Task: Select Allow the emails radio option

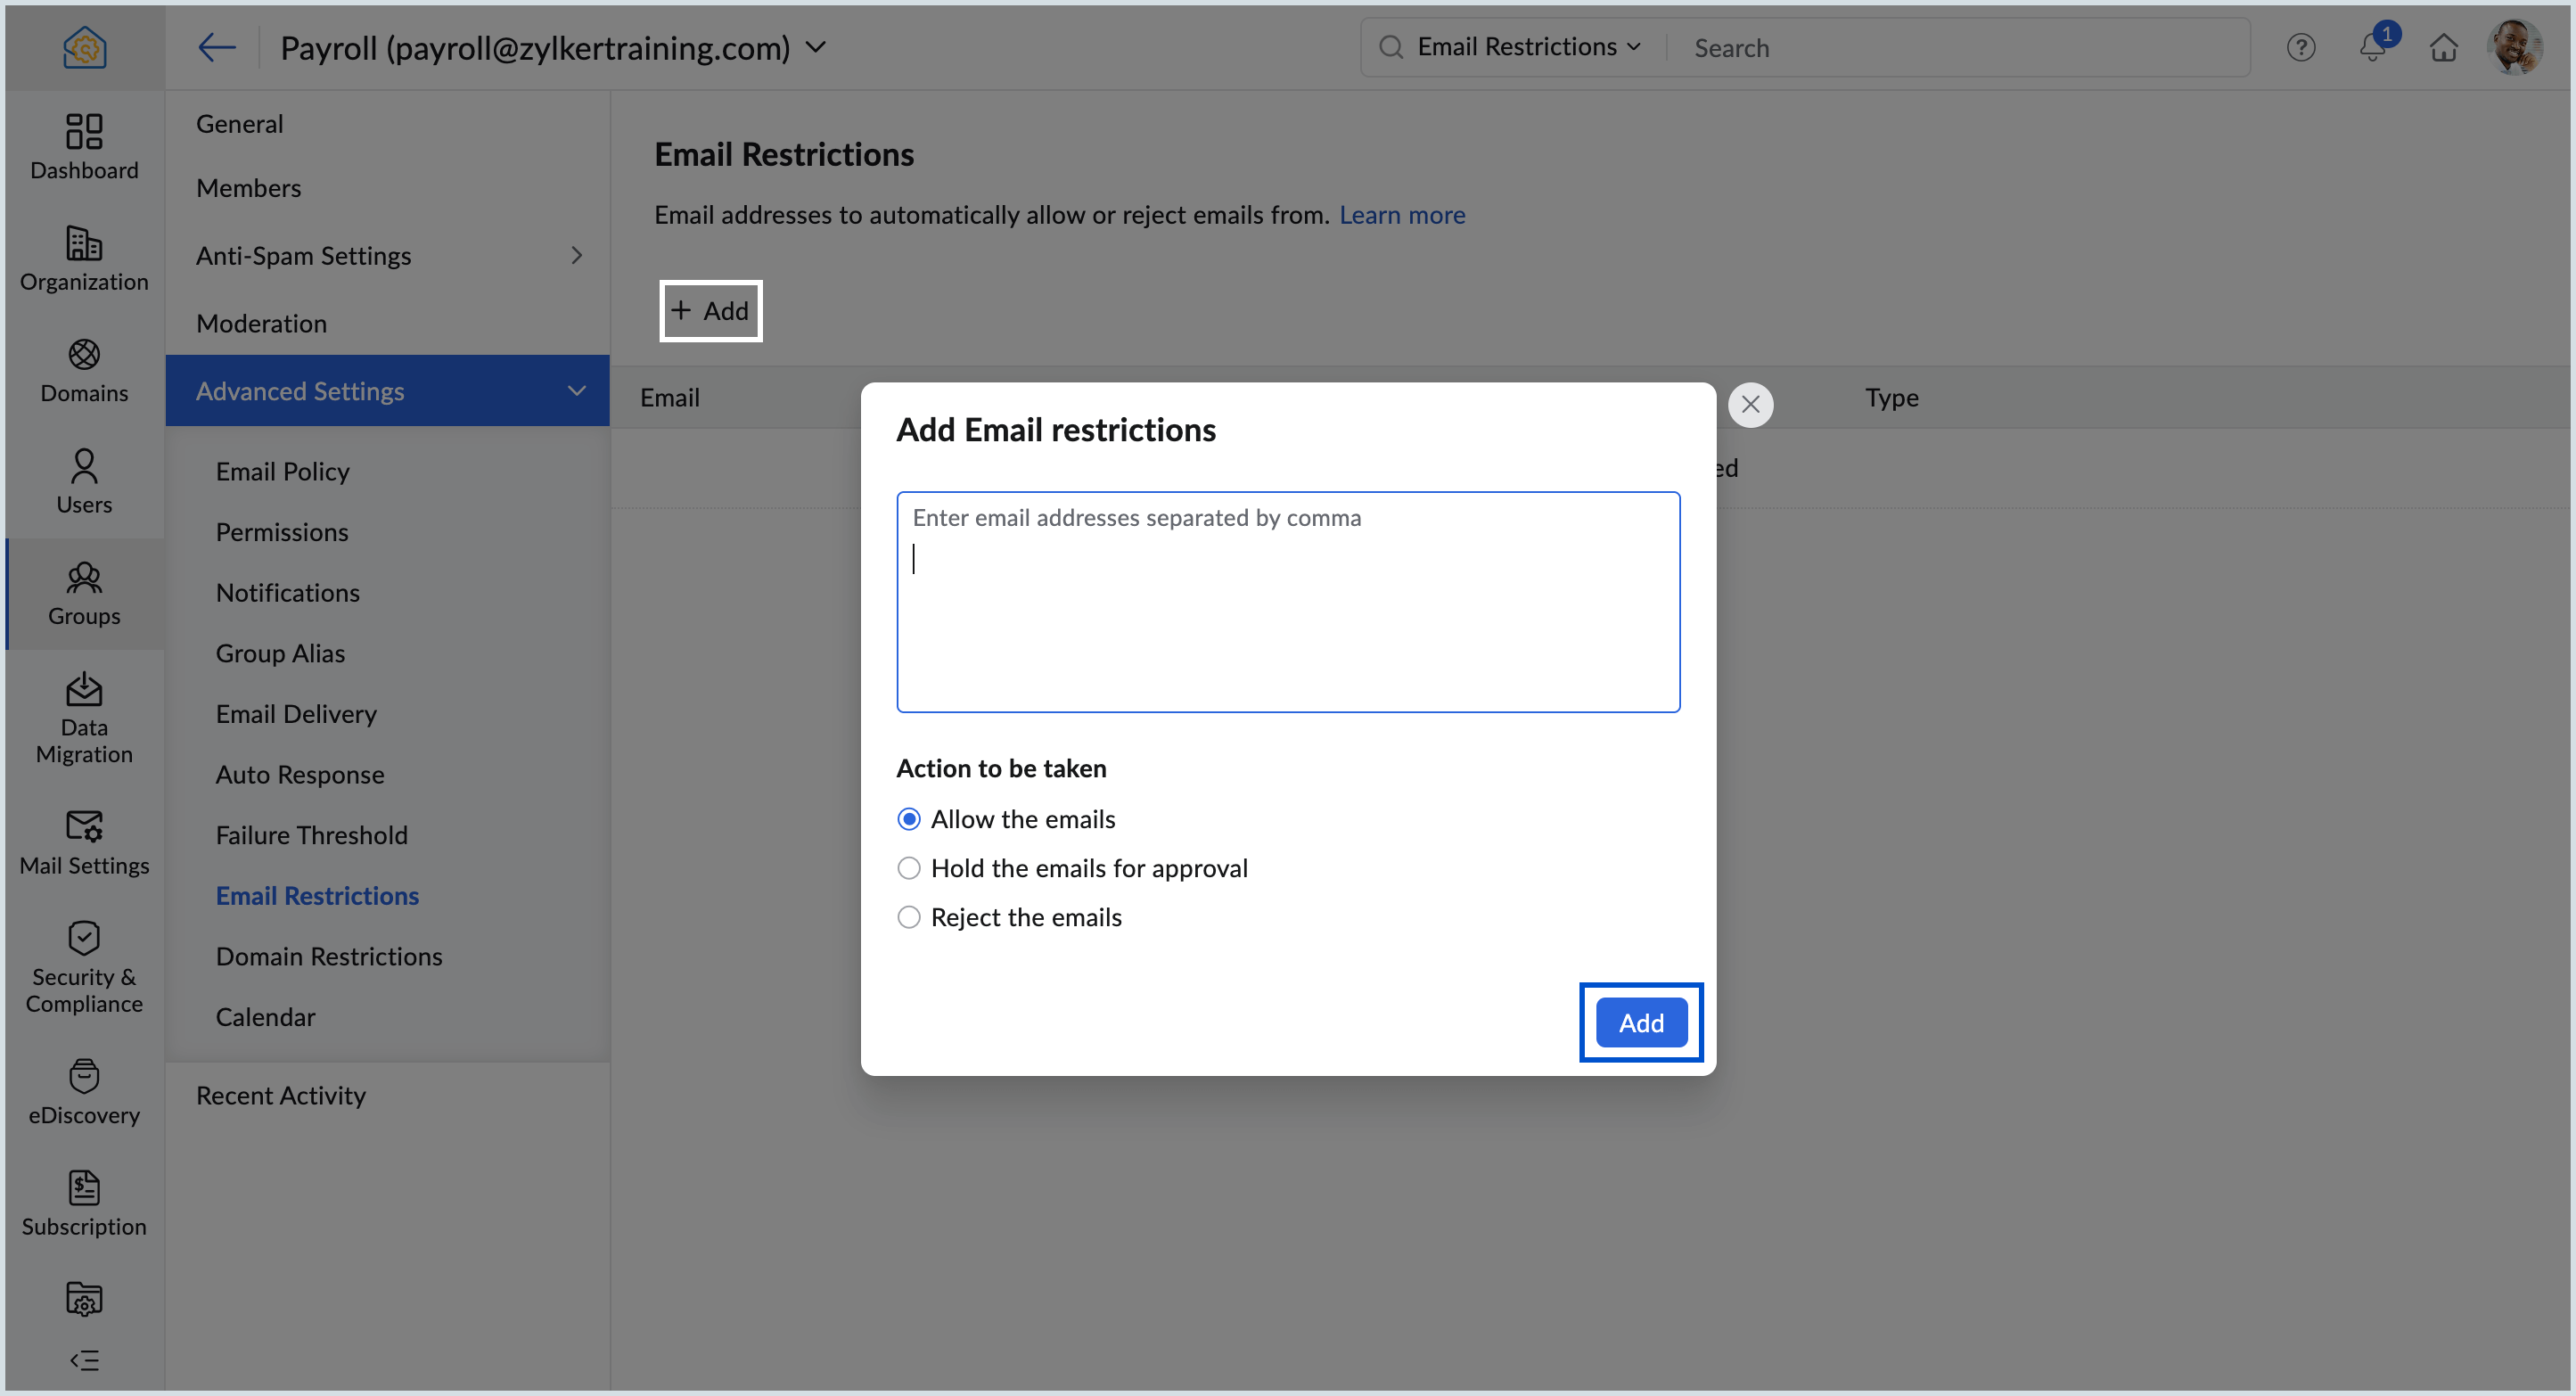Action: (x=908, y=819)
